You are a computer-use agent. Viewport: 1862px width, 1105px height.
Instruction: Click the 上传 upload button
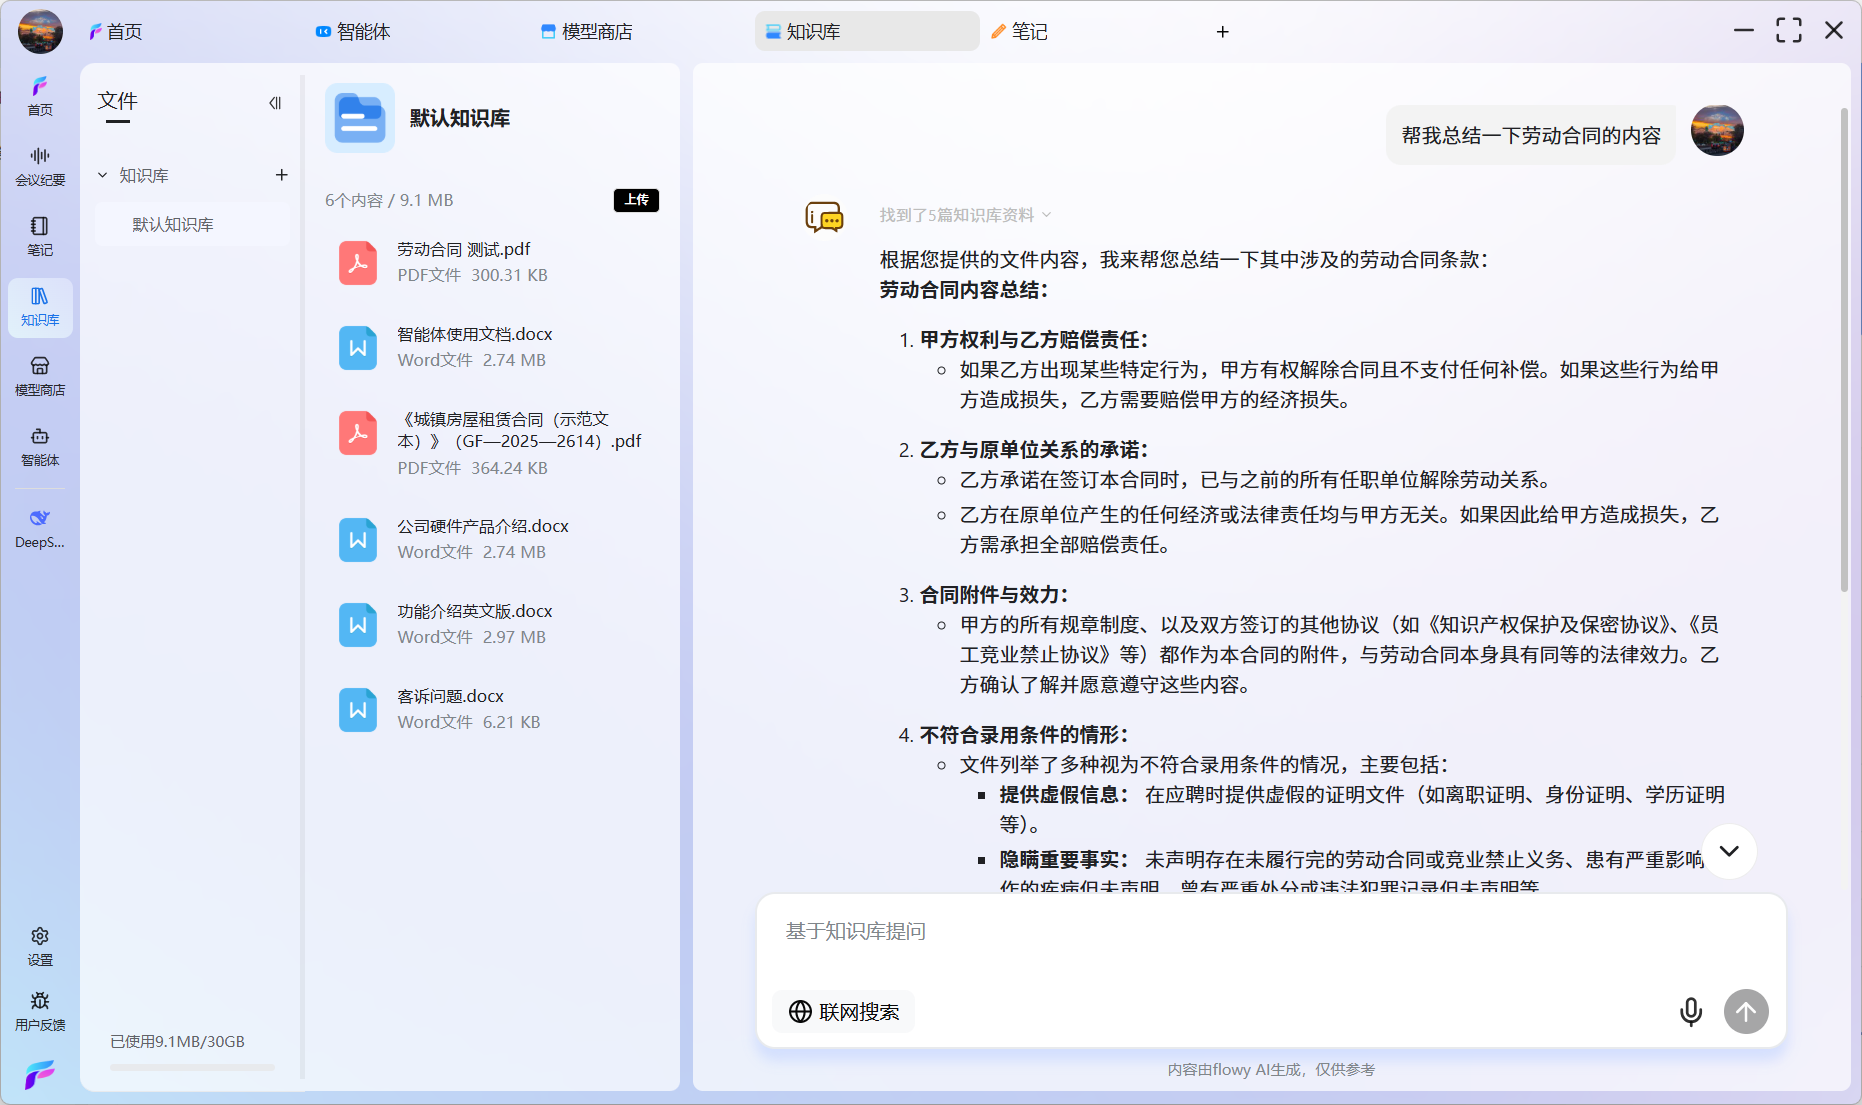636,200
